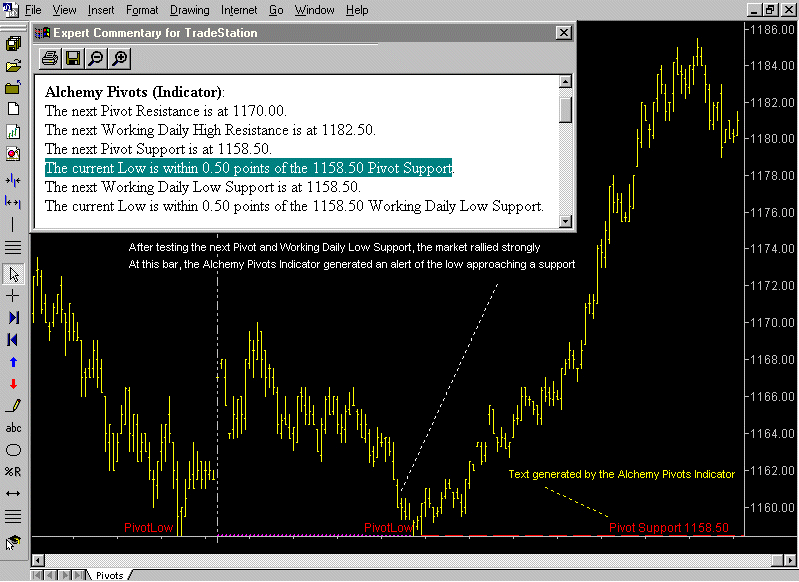Pick the pencil trendline drawing tool
The image size is (799, 582).
pos(13,406)
